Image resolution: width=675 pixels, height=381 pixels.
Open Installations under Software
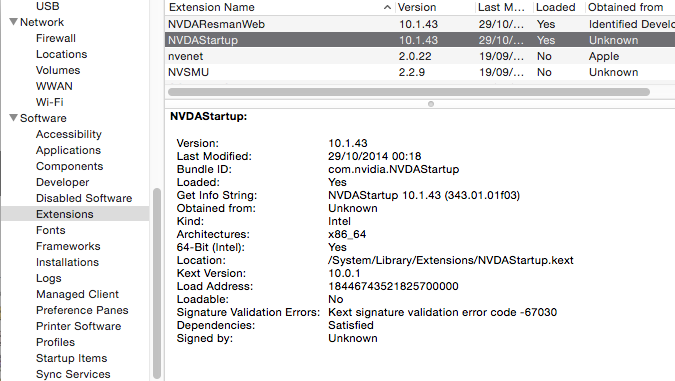coord(67,262)
